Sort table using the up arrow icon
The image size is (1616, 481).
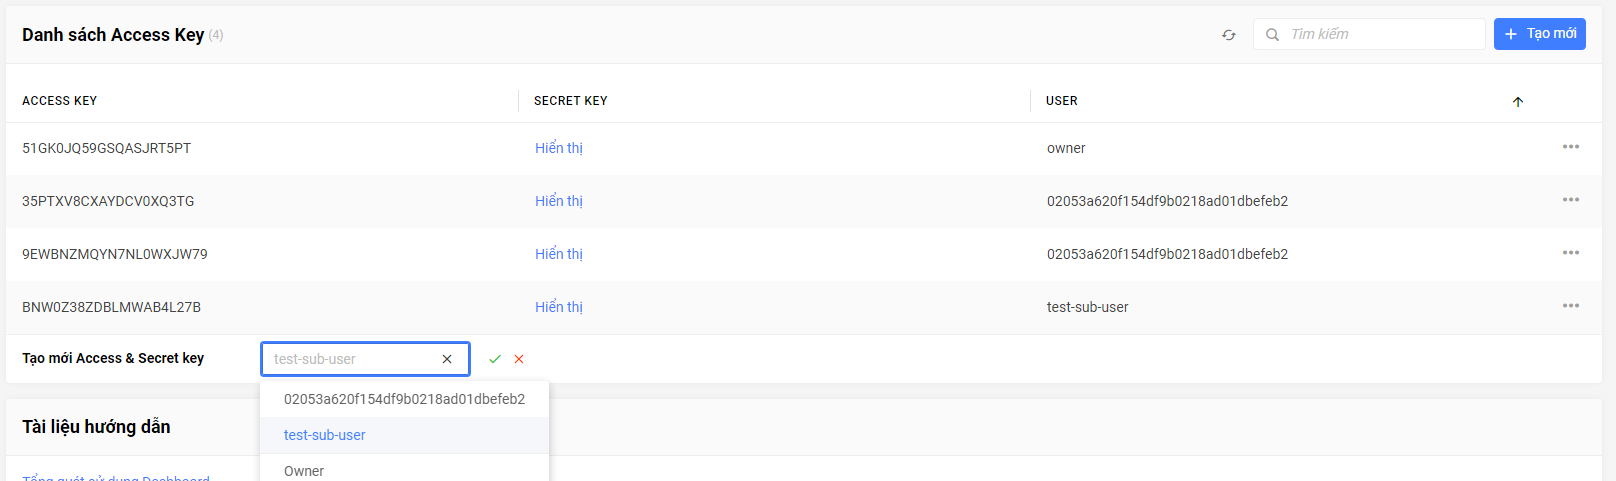point(1518,102)
